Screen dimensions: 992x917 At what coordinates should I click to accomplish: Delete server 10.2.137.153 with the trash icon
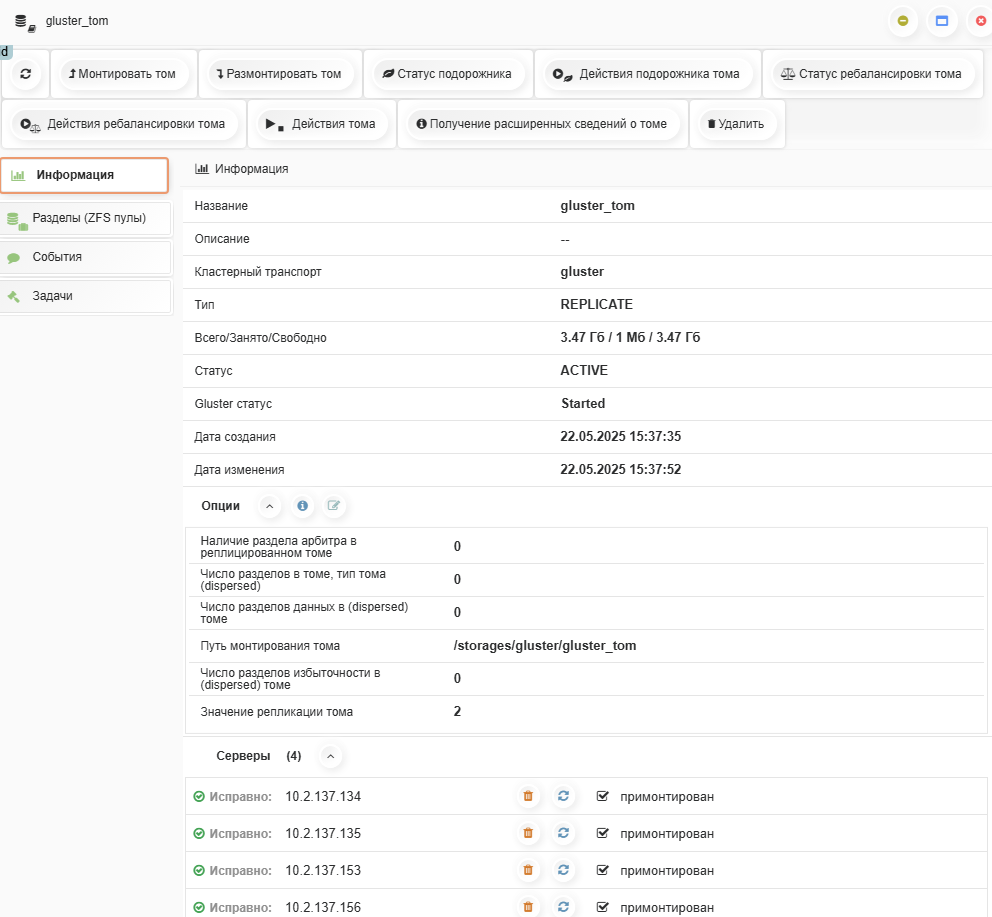tap(528, 870)
